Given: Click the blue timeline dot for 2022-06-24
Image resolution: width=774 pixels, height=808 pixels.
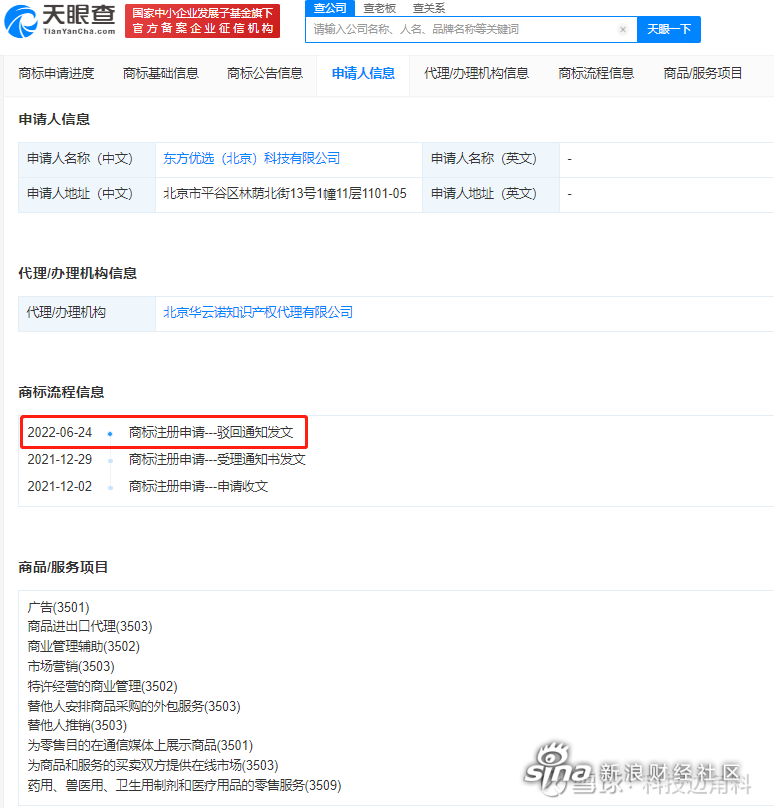Looking at the screenshot, I should tap(110, 434).
